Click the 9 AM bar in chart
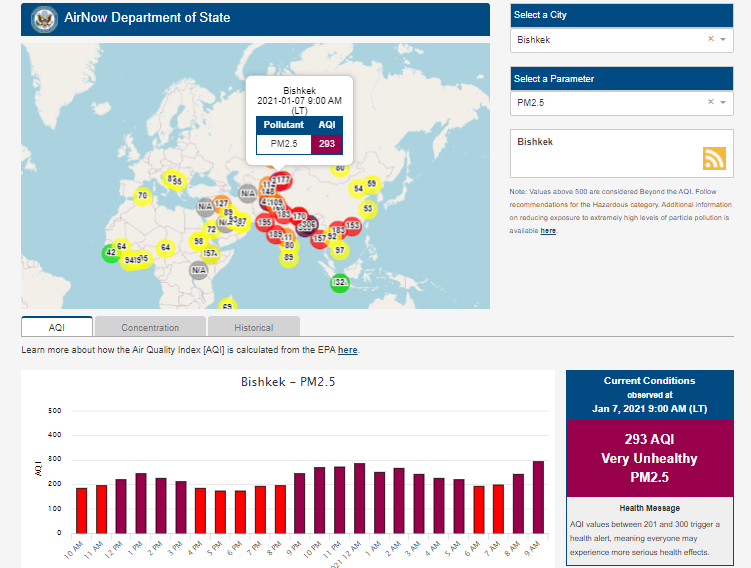Viewport: 751px width, 568px height. (539, 497)
